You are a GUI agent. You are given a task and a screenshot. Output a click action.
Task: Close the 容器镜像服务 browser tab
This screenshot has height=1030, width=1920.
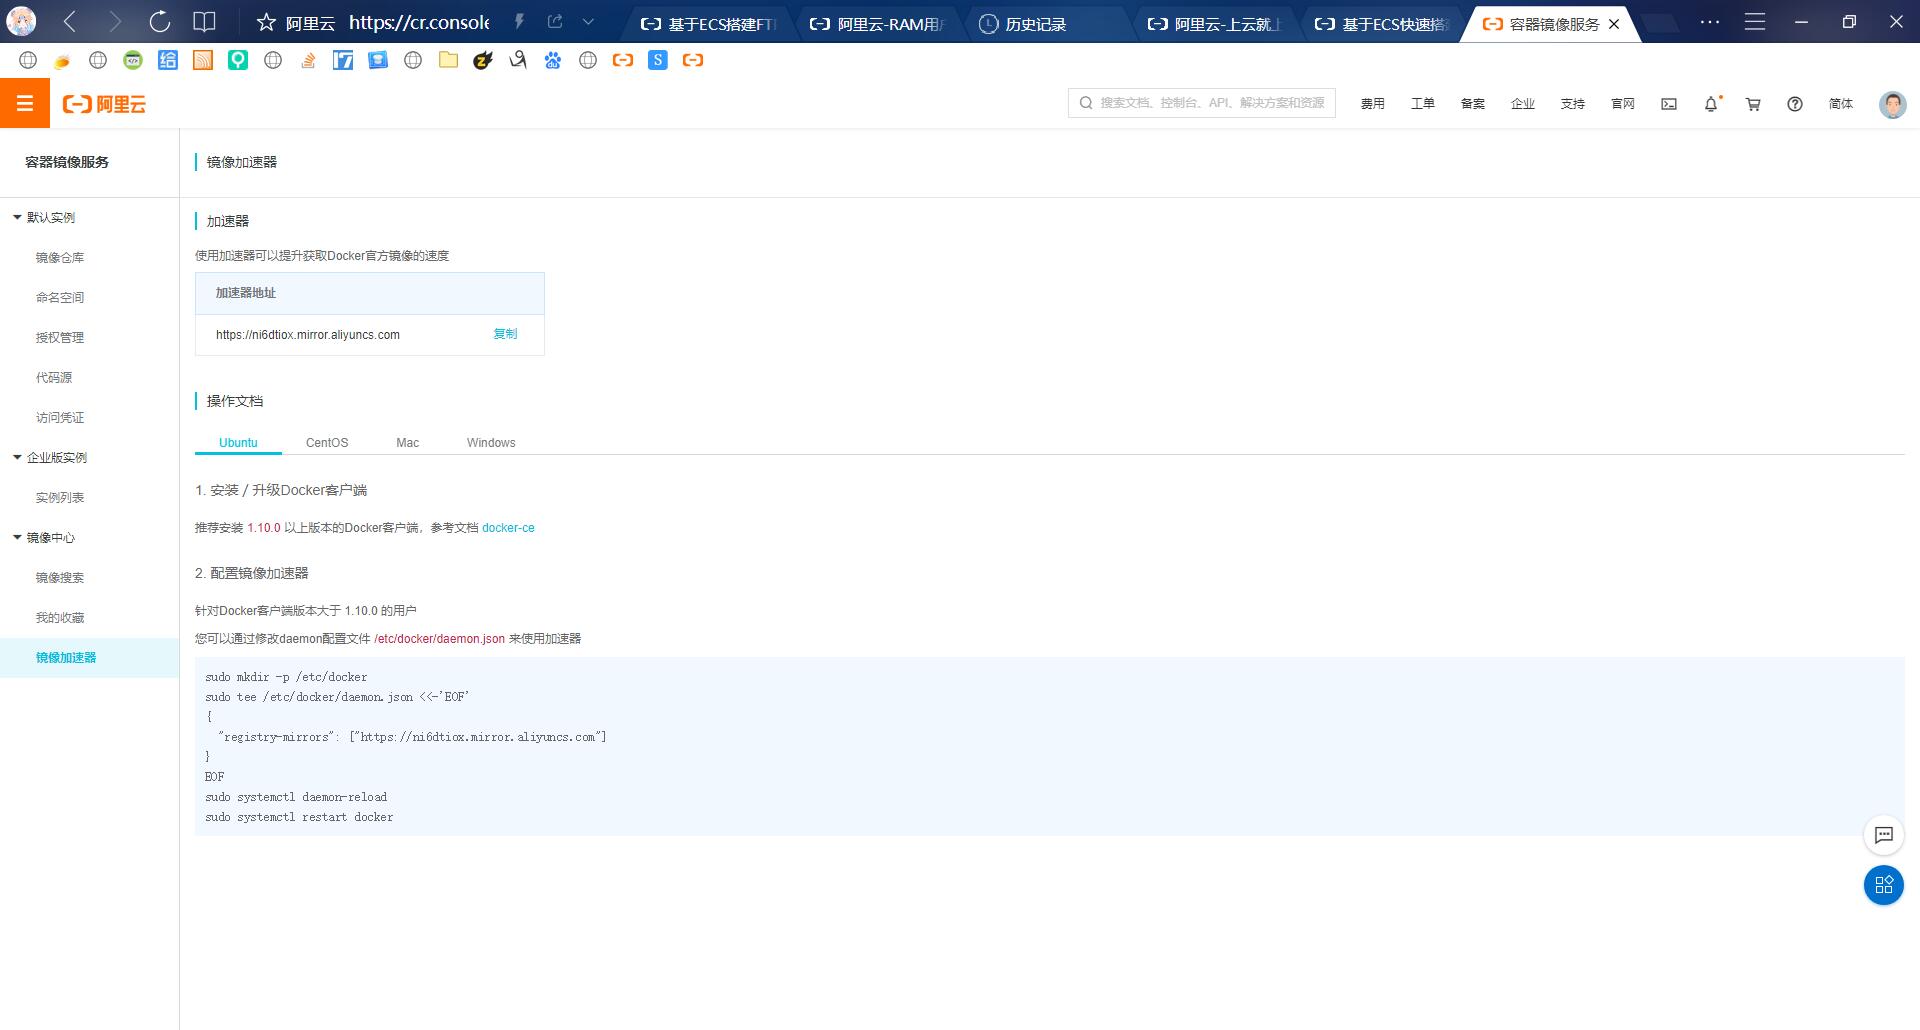tap(1614, 24)
